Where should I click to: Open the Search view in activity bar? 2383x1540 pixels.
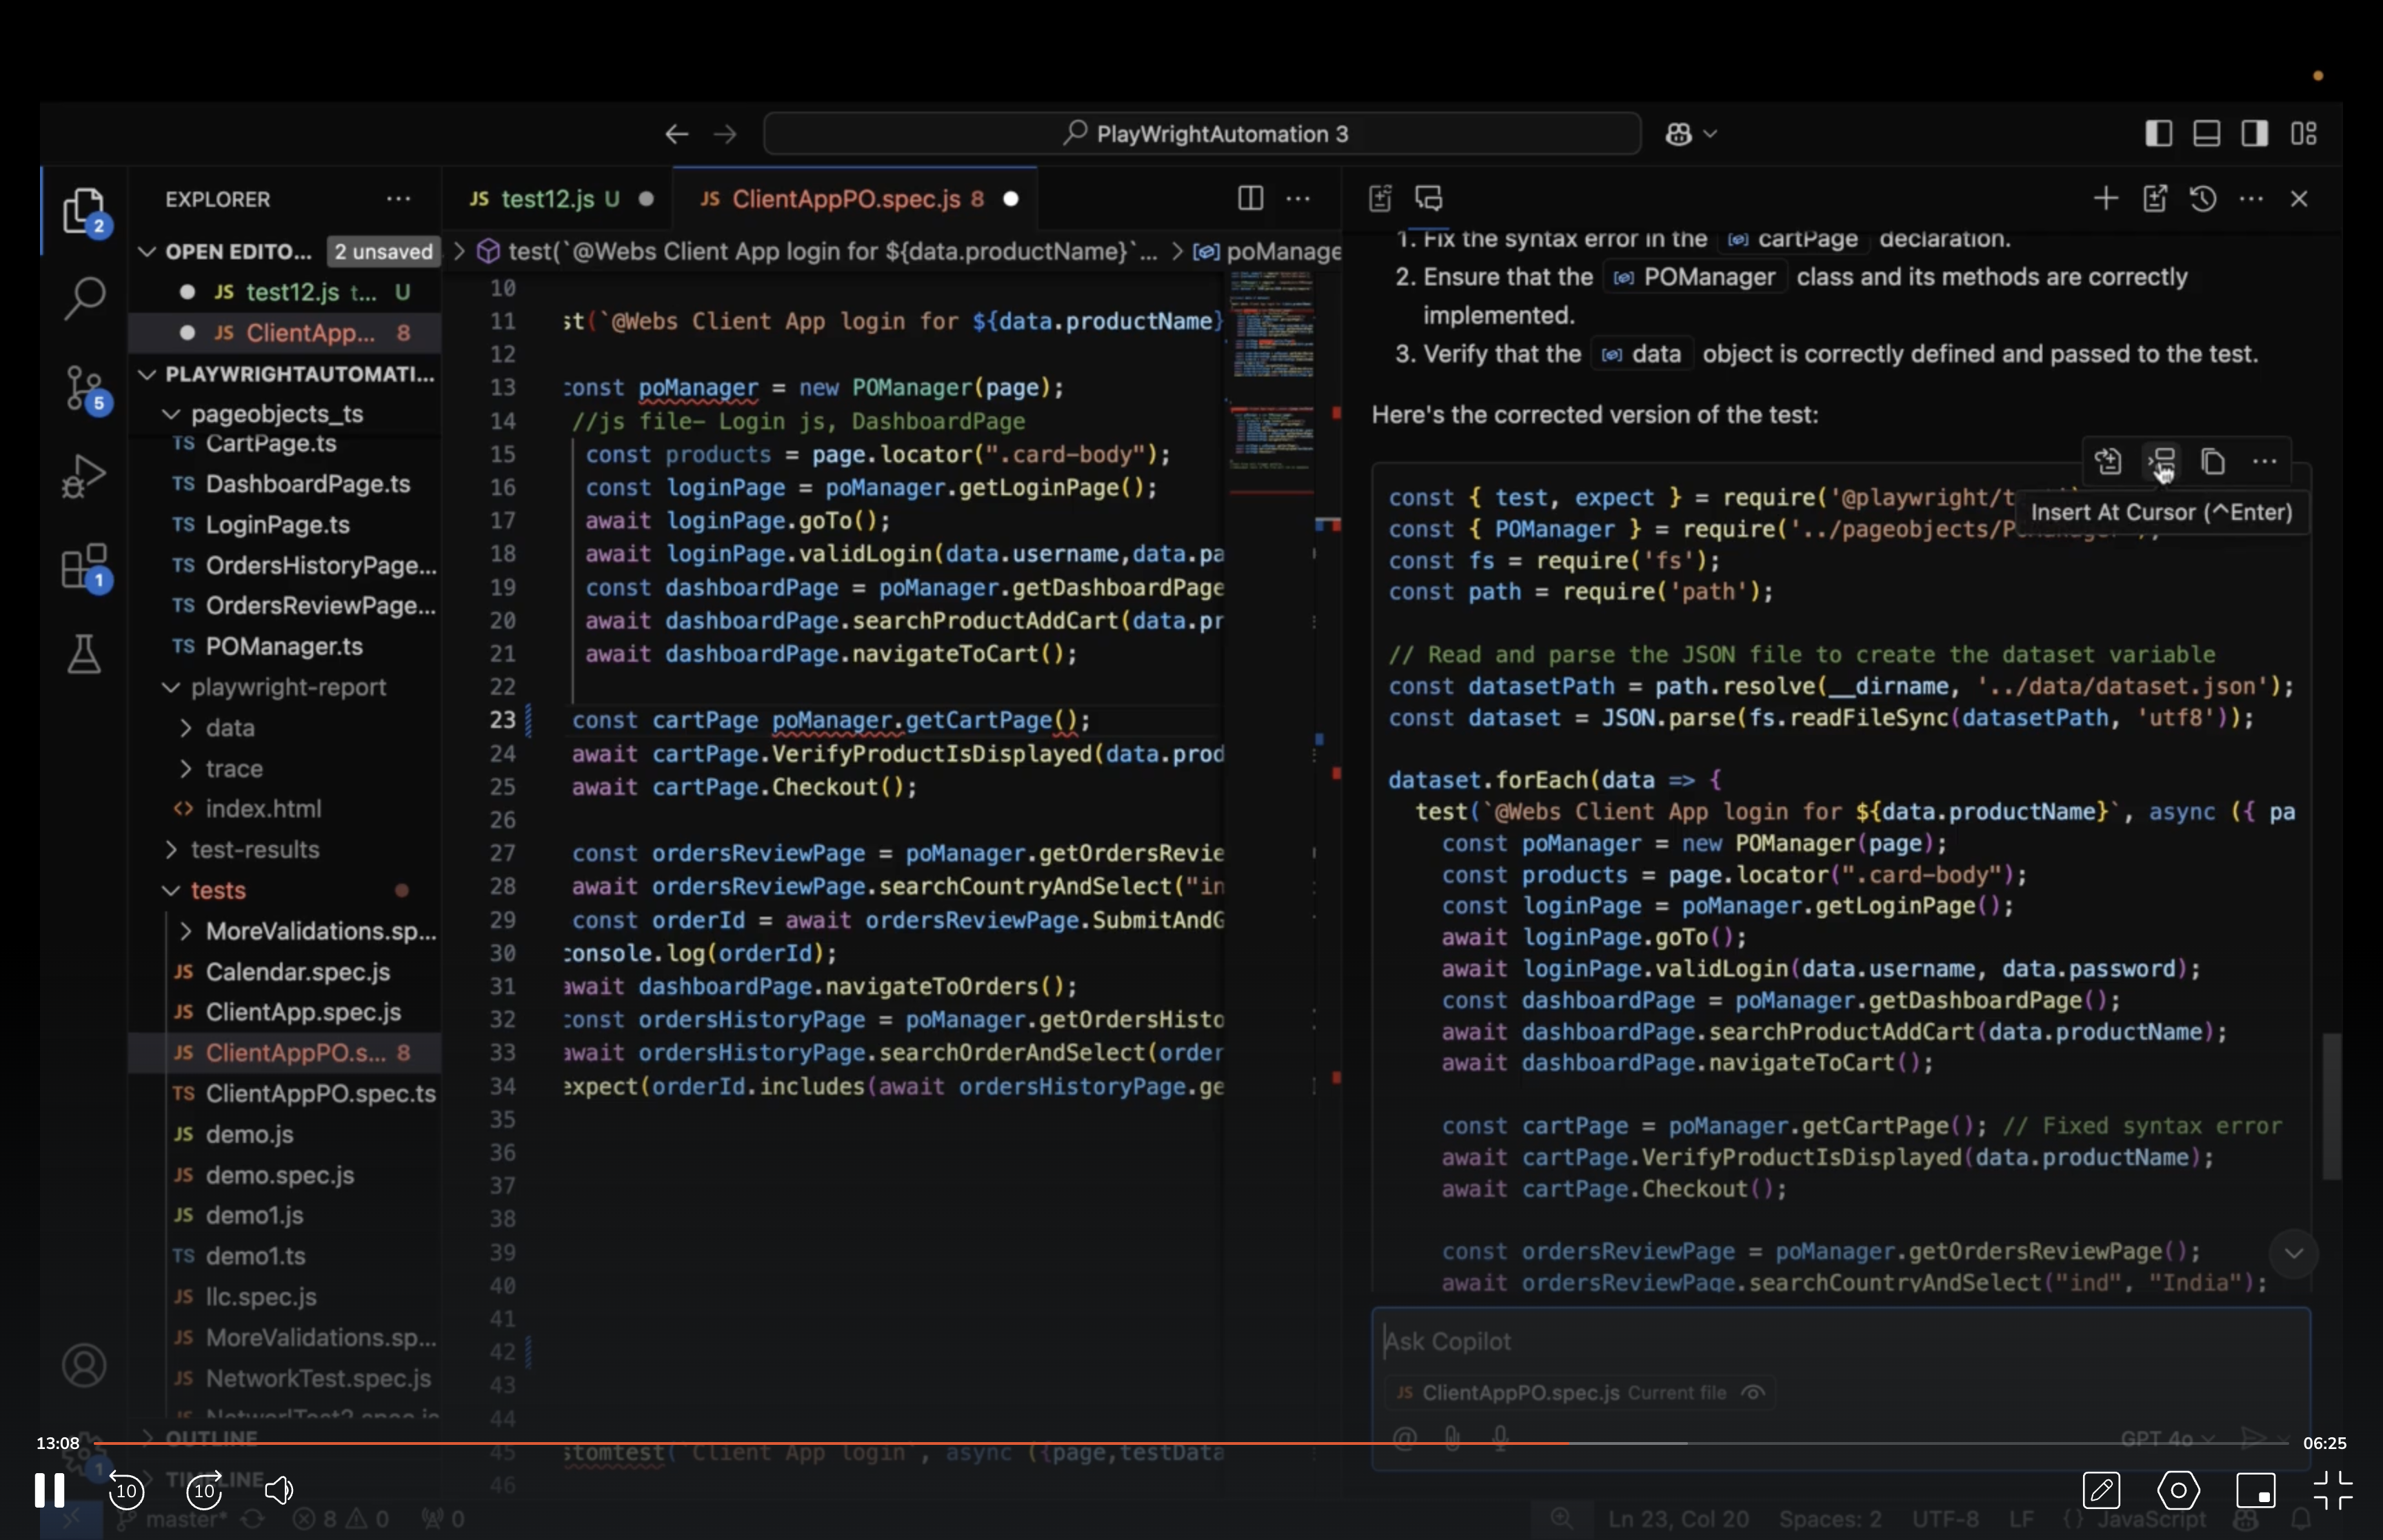[84, 298]
